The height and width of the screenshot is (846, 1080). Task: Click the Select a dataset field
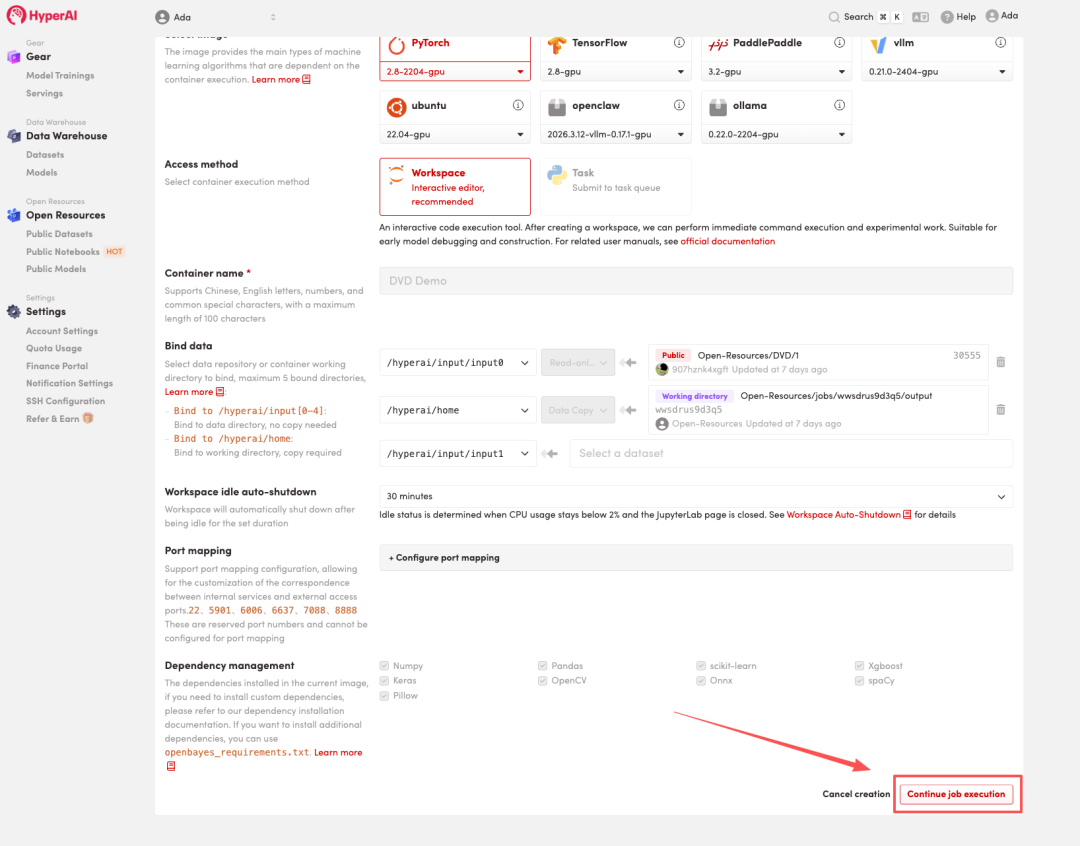pos(791,453)
